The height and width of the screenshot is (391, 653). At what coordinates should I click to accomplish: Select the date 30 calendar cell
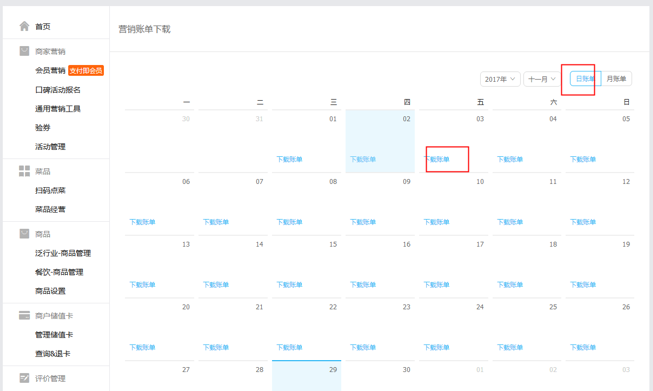click(380, 376)
